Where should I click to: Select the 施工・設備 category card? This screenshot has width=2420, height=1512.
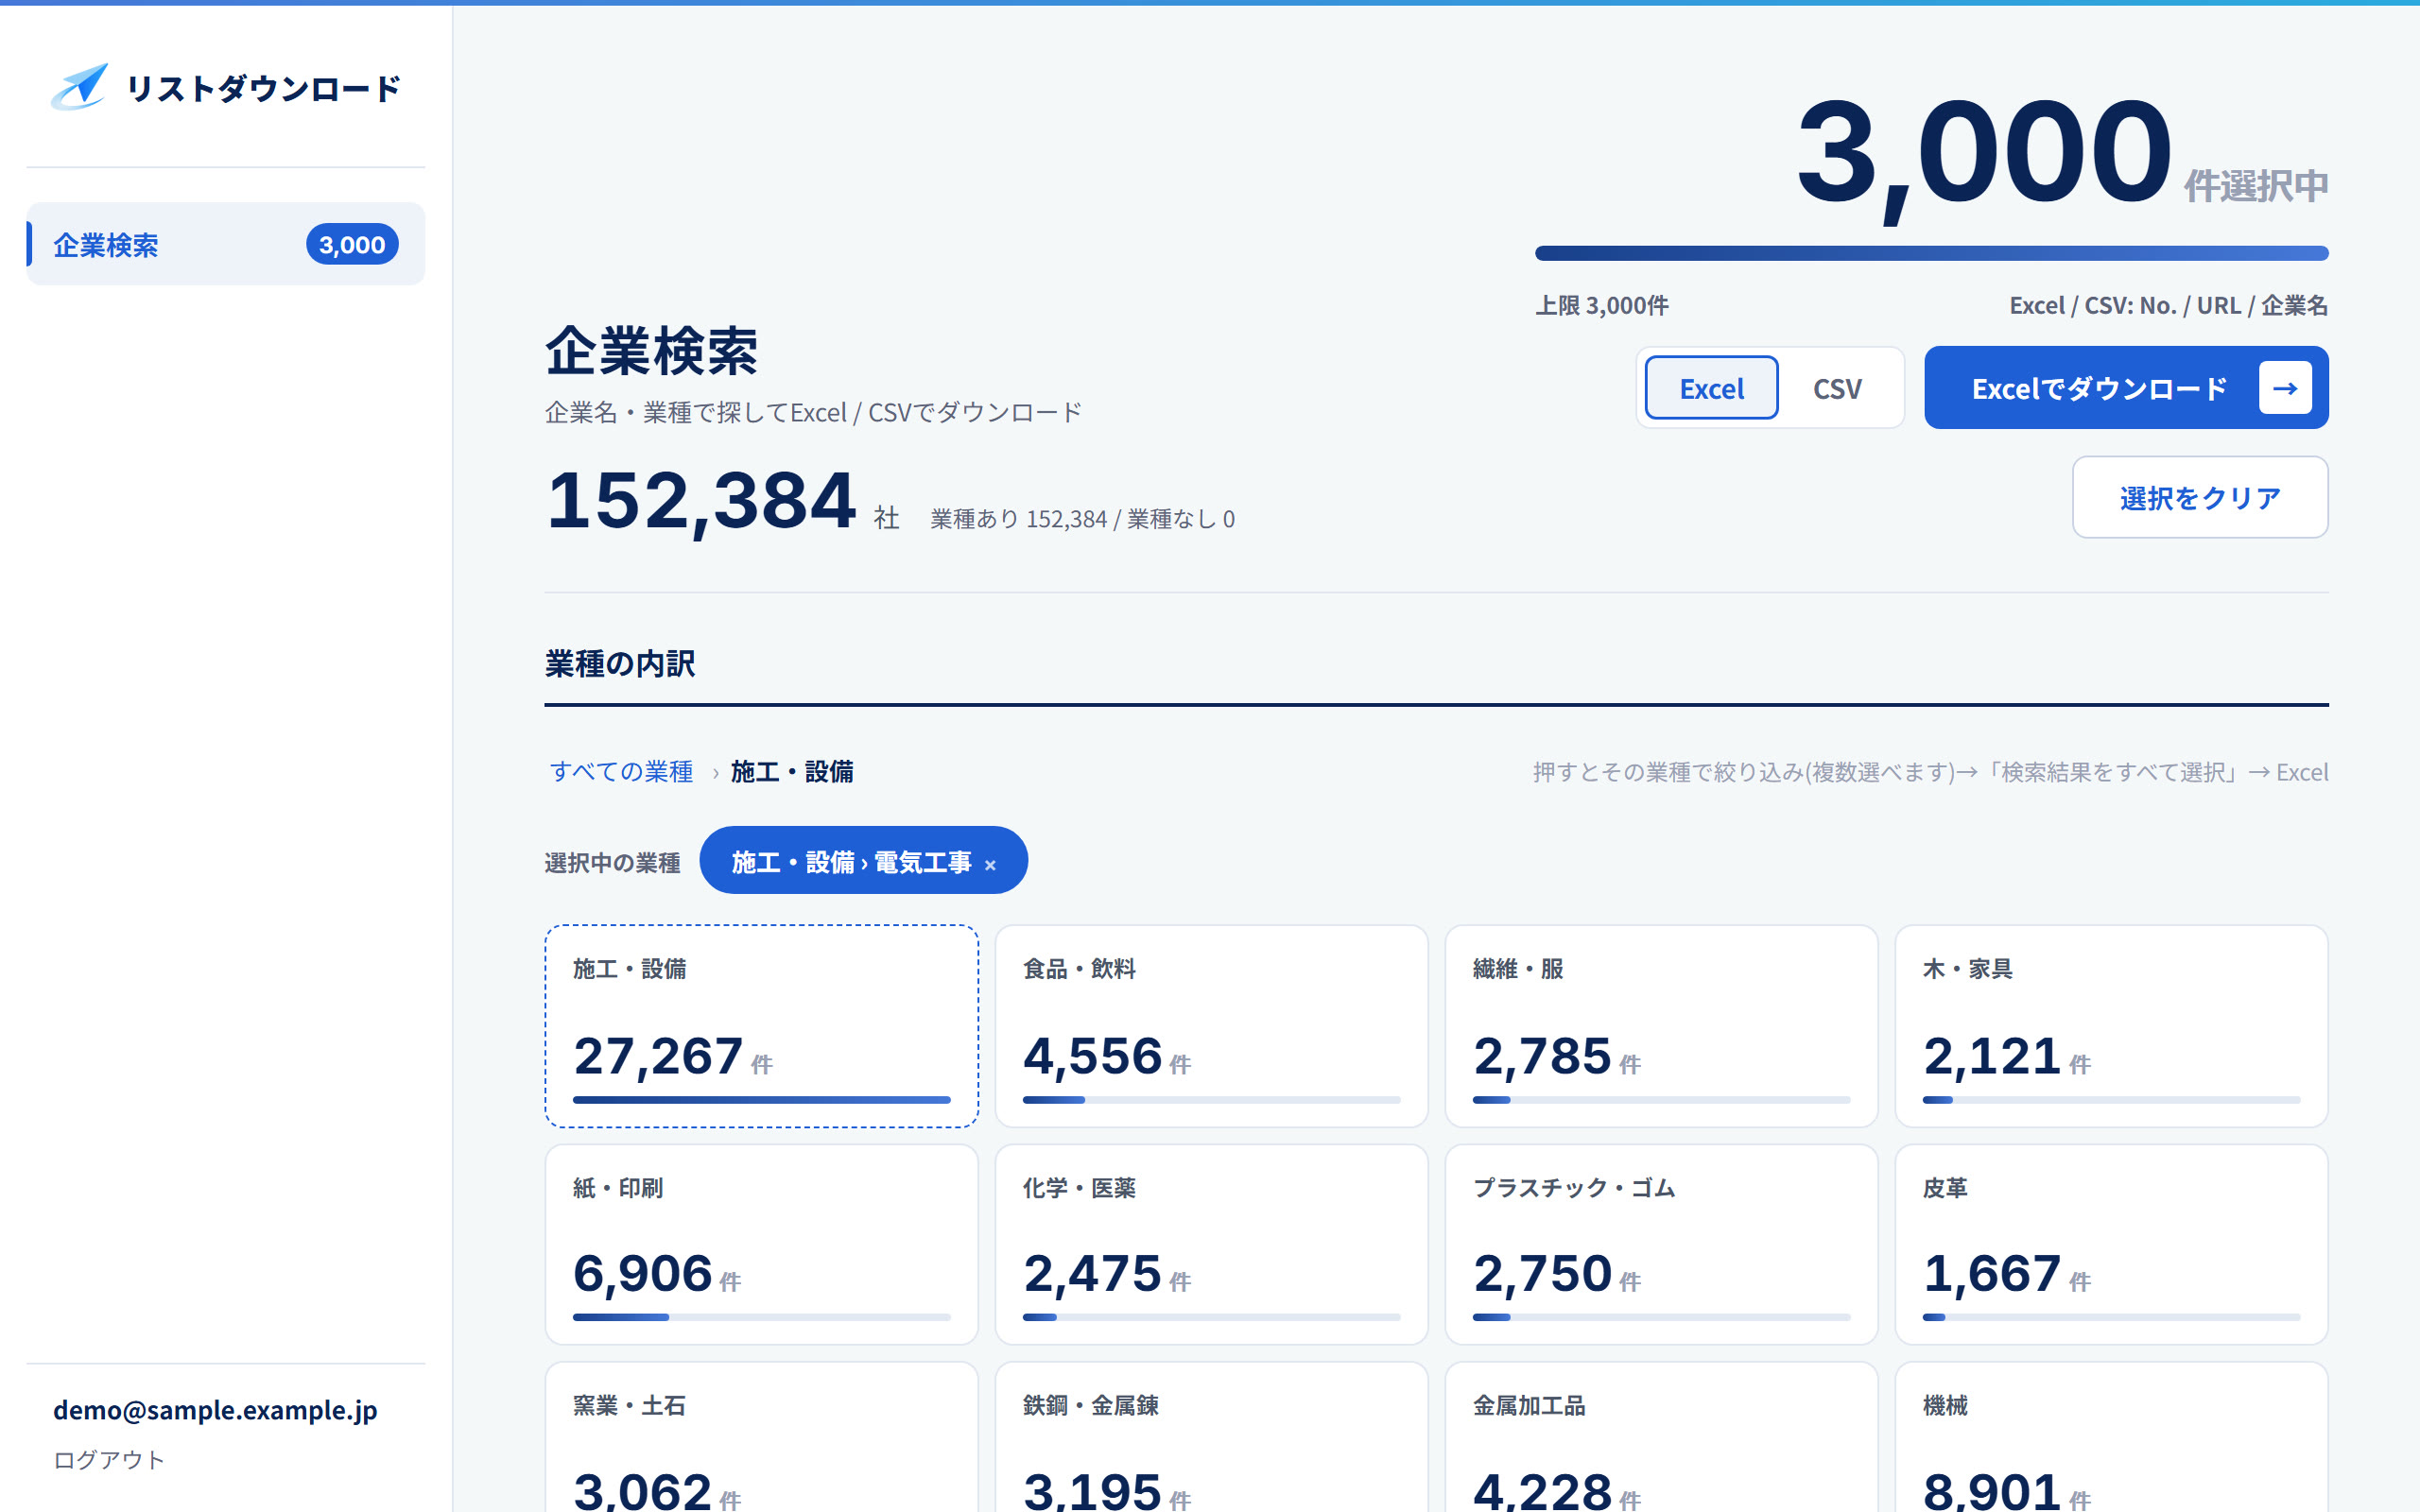coord(761,1026)
